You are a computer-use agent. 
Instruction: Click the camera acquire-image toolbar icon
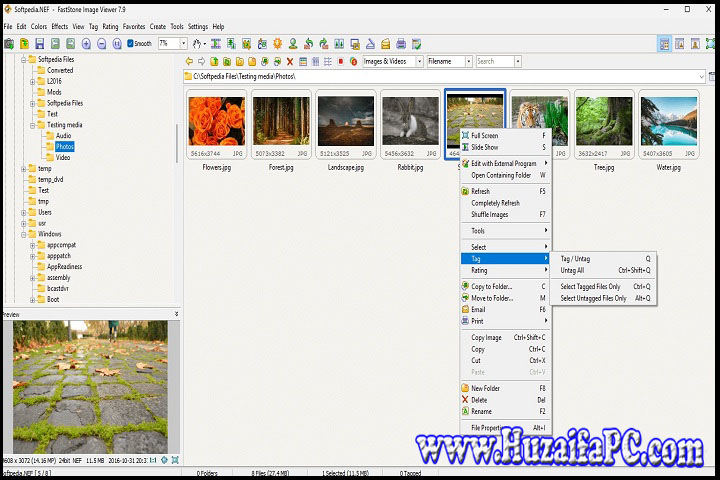(9, 44)
